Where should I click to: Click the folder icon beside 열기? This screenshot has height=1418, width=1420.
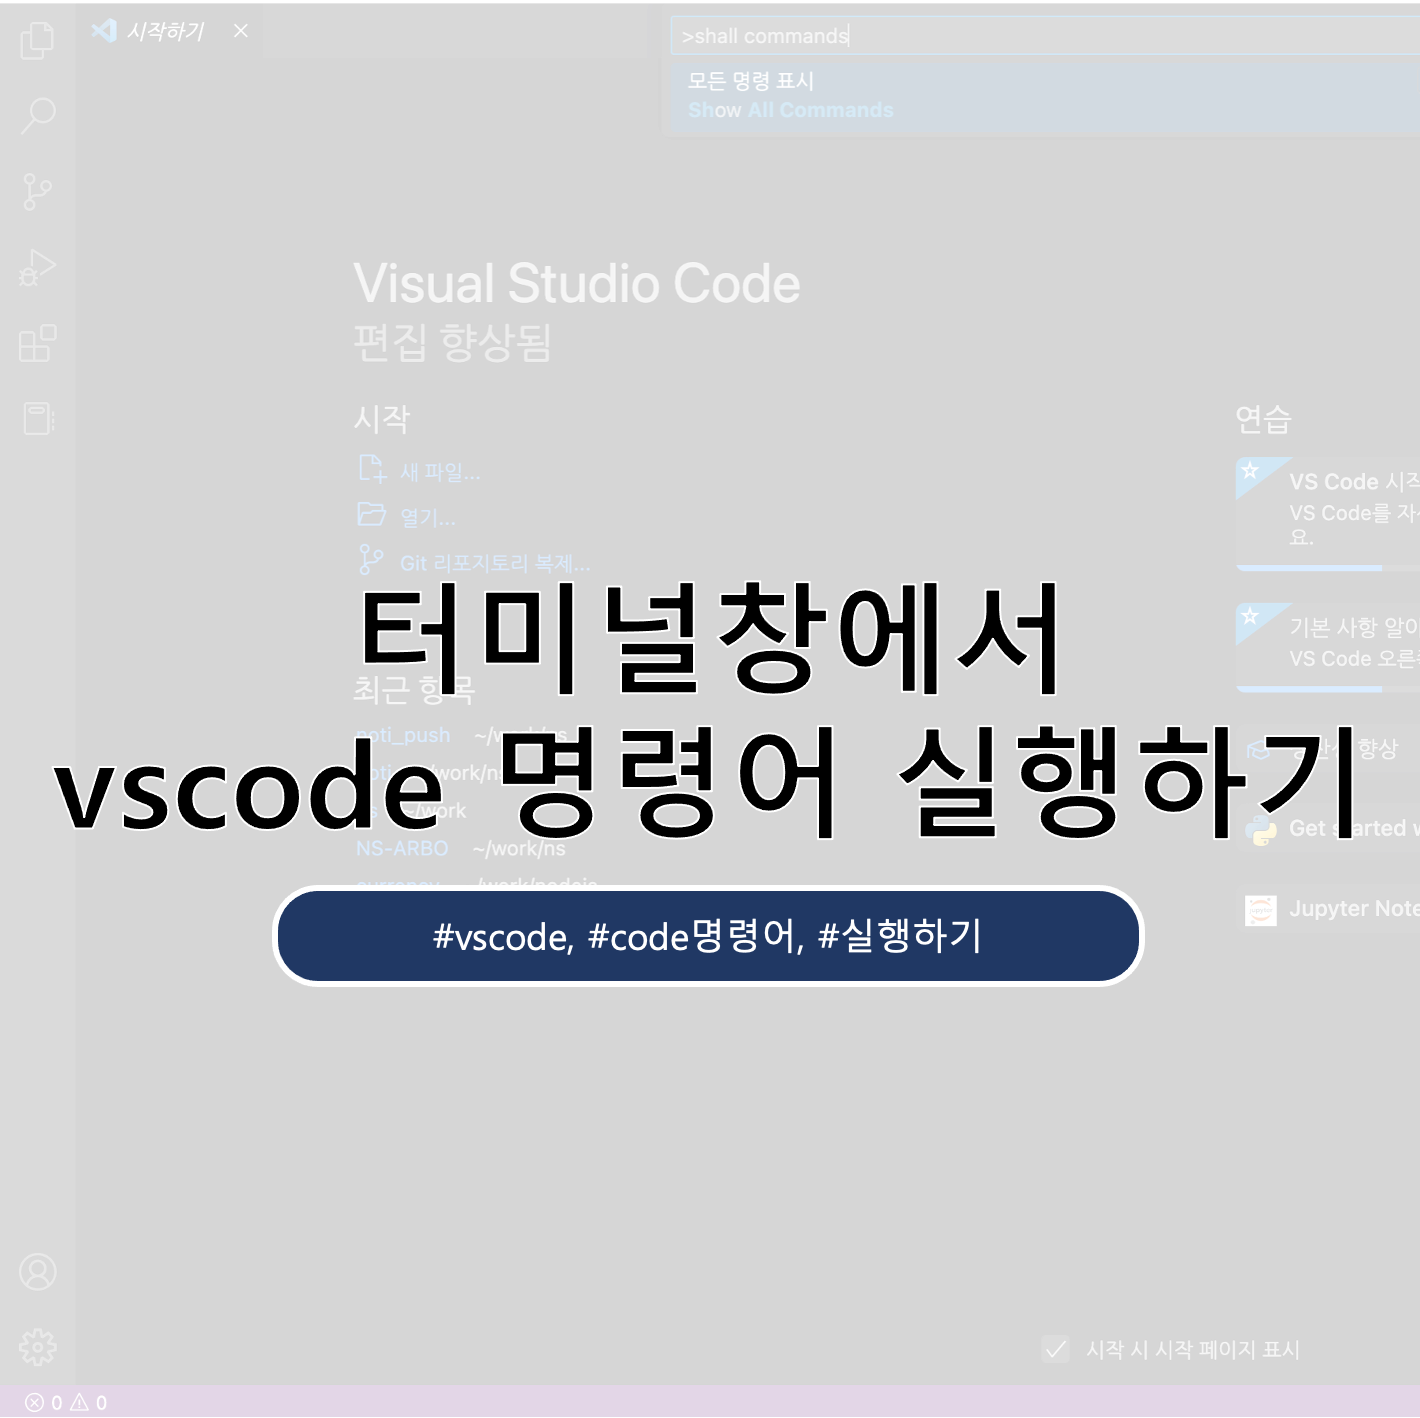coord(372,515)
